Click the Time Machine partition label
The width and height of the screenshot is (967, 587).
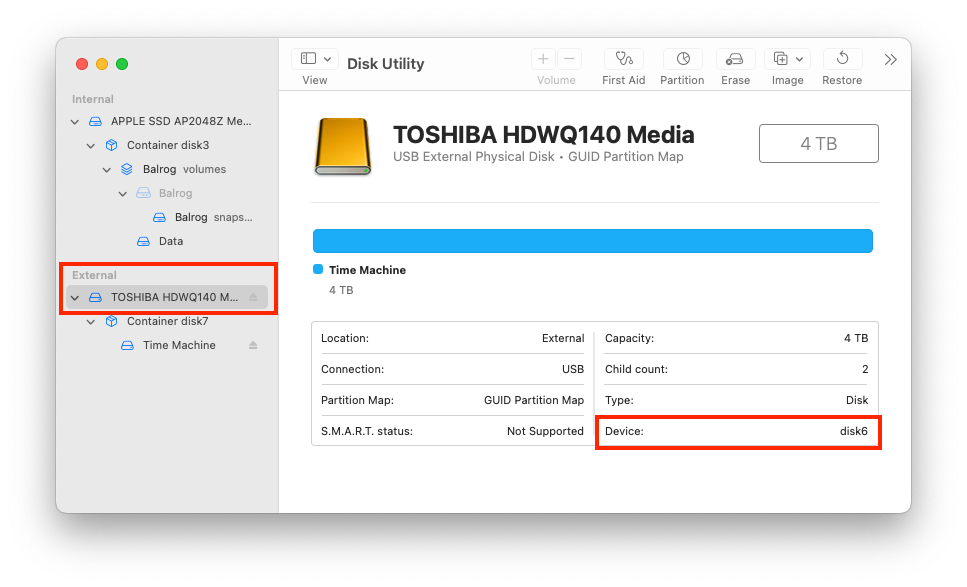click(x=368, y=270)
